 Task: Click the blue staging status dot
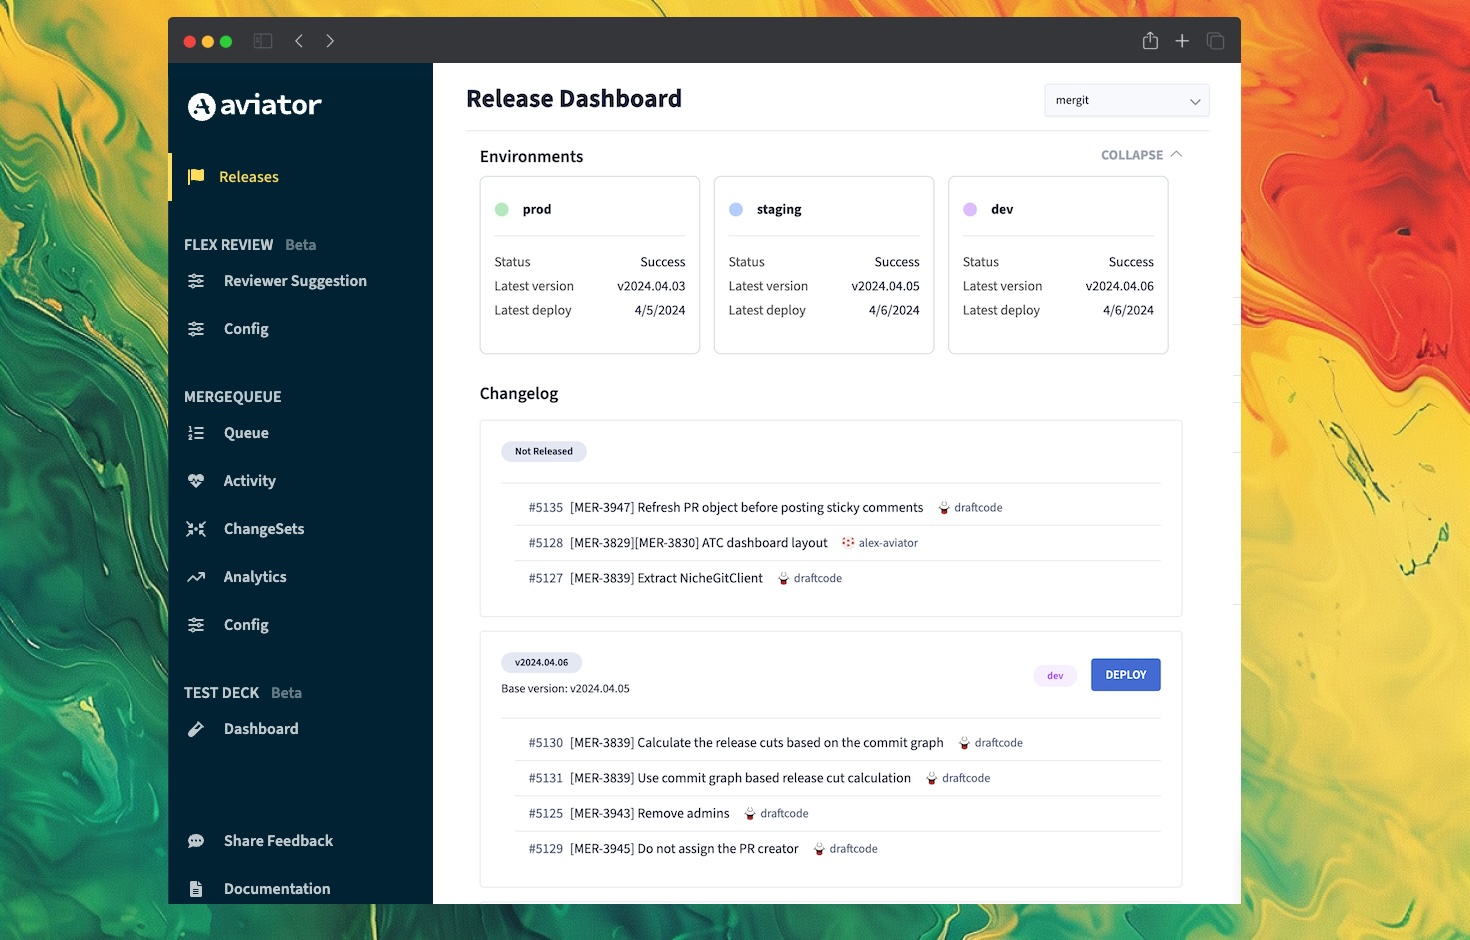pyautogui.click(x=736, y=209)
